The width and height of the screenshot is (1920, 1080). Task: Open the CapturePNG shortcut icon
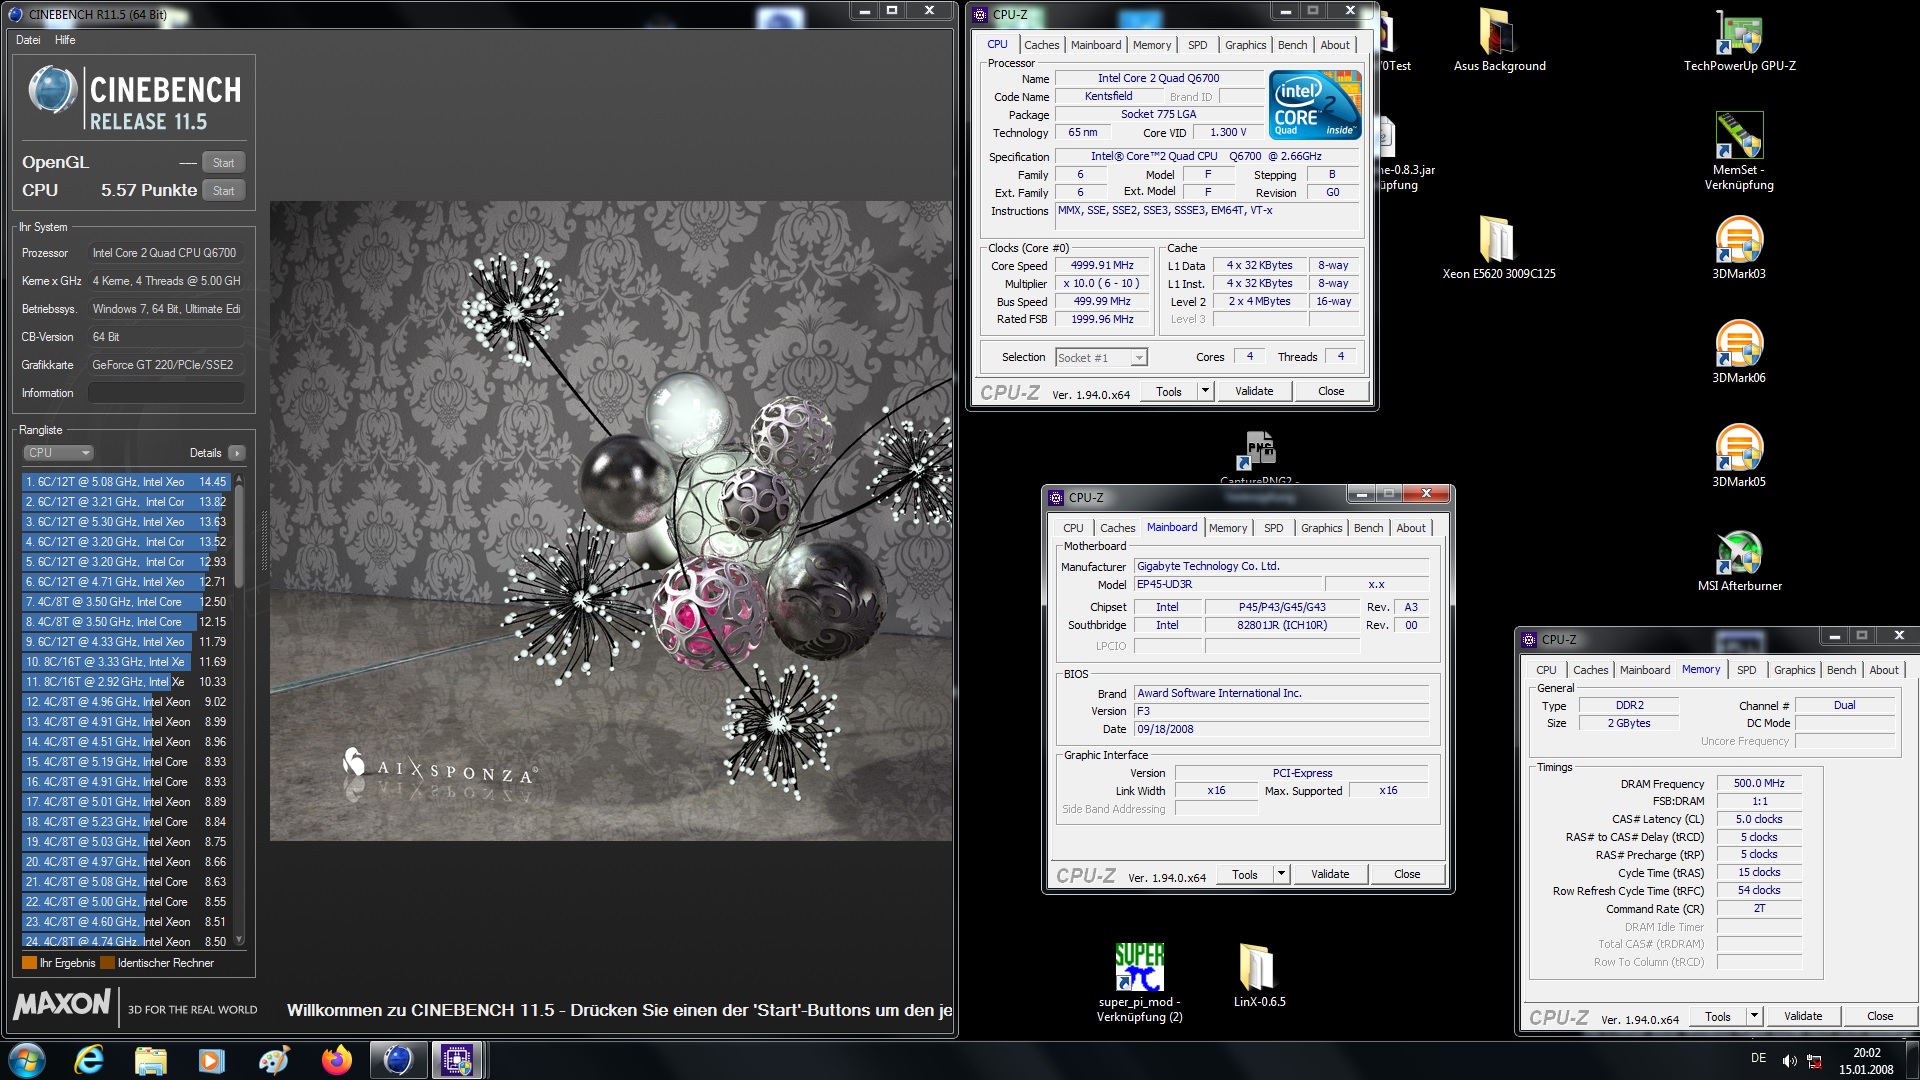point(1259,451)
